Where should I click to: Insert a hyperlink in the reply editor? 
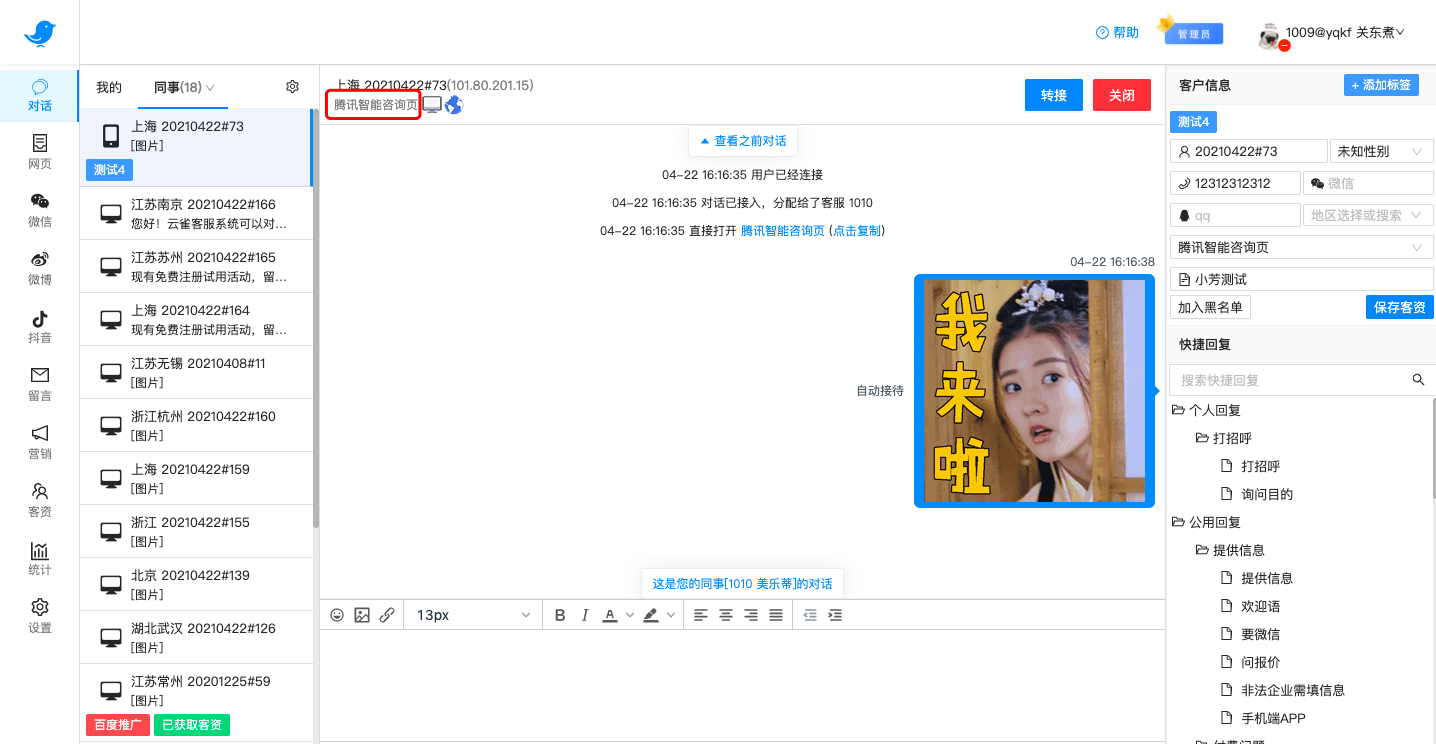387,615
